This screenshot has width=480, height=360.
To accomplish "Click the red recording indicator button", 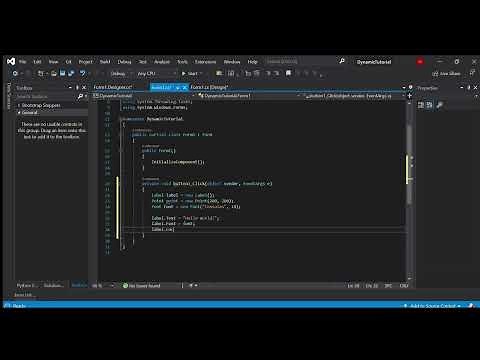I will tap(420, 62).
